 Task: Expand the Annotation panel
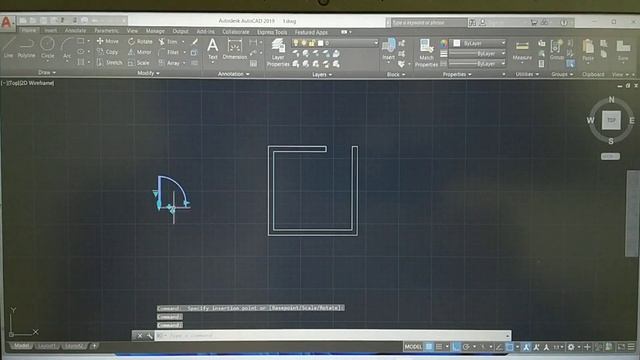(x=233, y=74)
